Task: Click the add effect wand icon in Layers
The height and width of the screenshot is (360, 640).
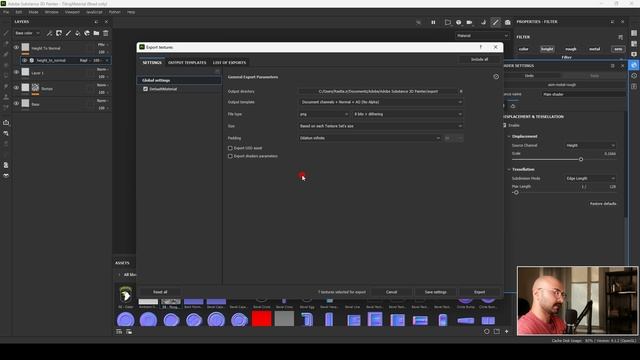Action: coord(49,33)
